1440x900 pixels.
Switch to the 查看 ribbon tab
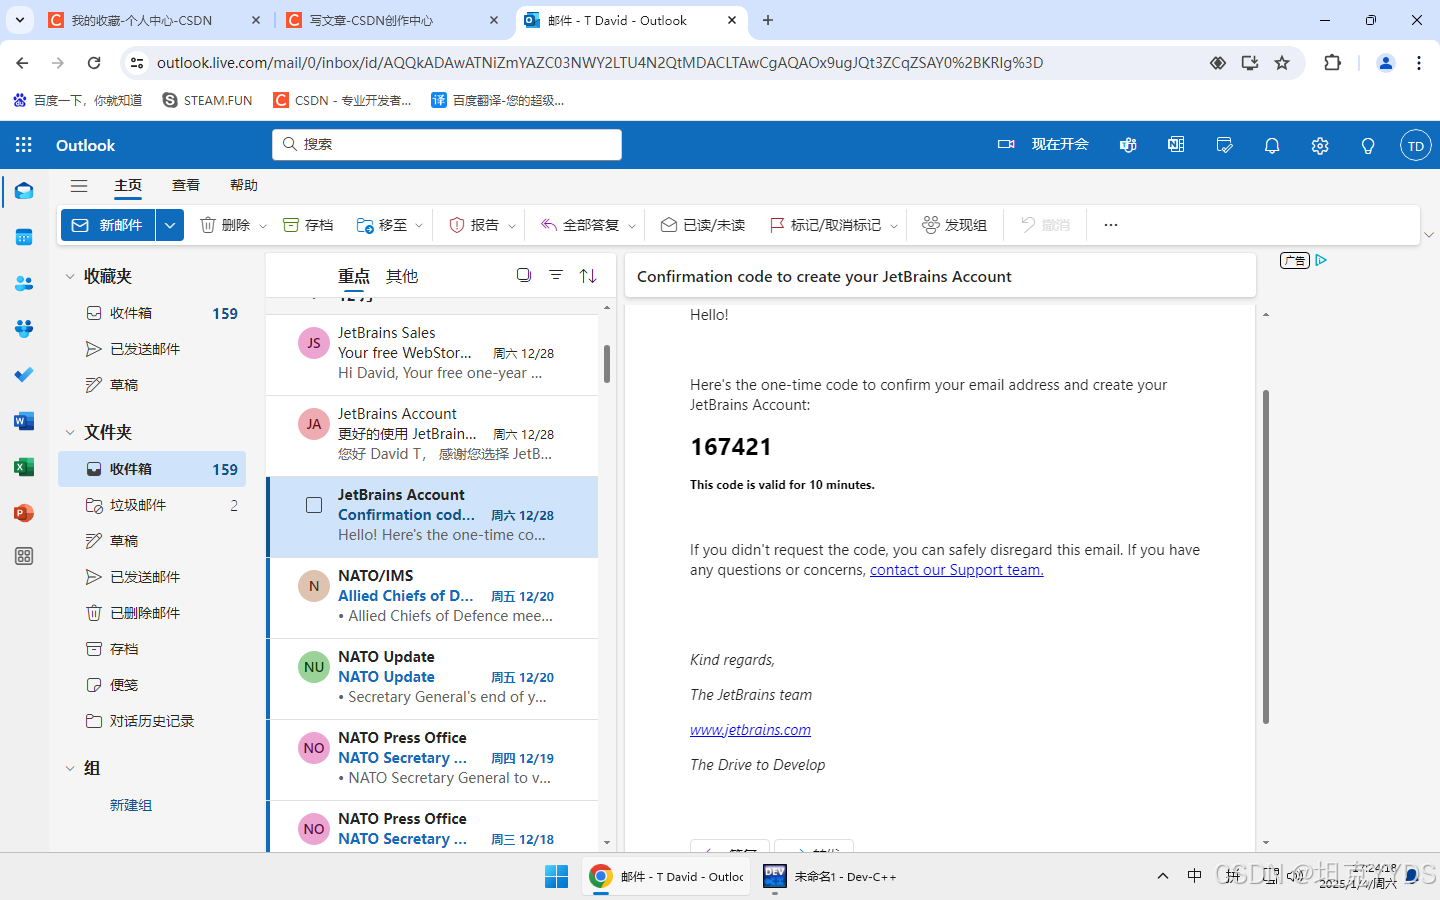tap(186, 185)
